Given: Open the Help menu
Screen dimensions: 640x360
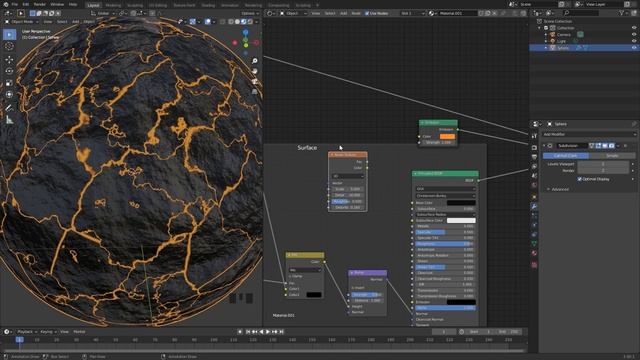Looking at the screenshot, I should [73, 4].
